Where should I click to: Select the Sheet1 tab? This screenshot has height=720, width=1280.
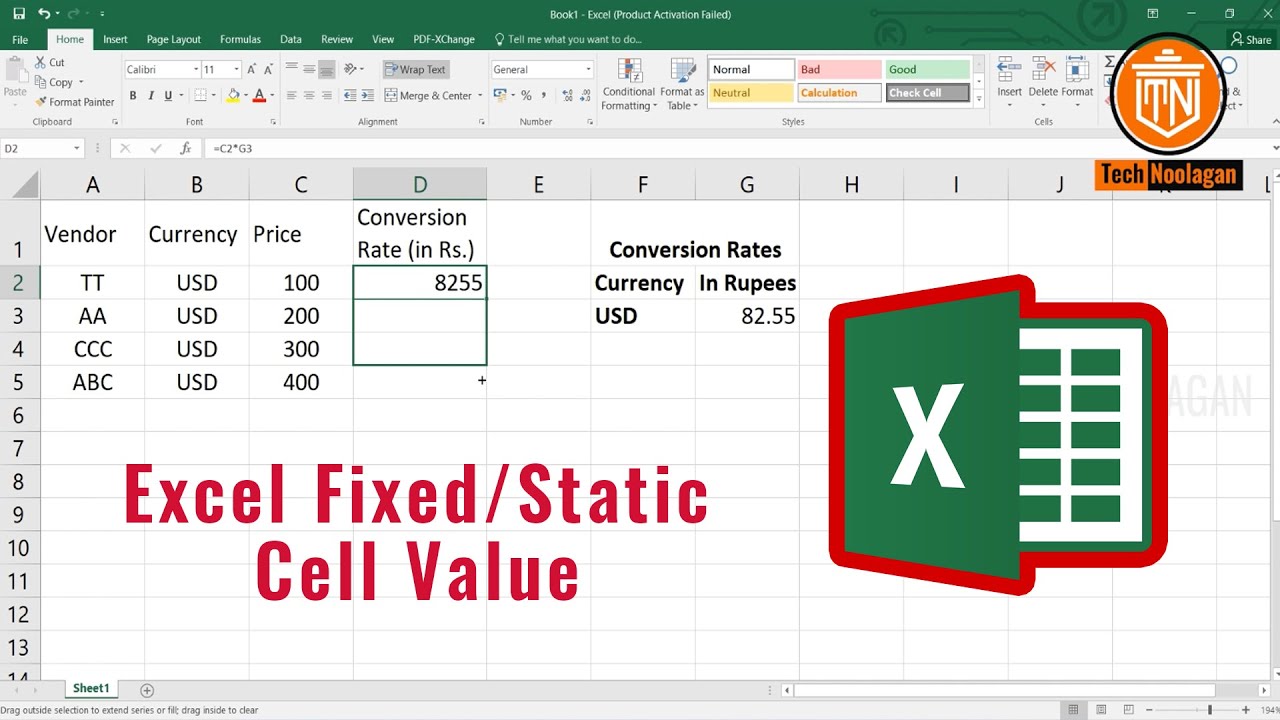91,689
